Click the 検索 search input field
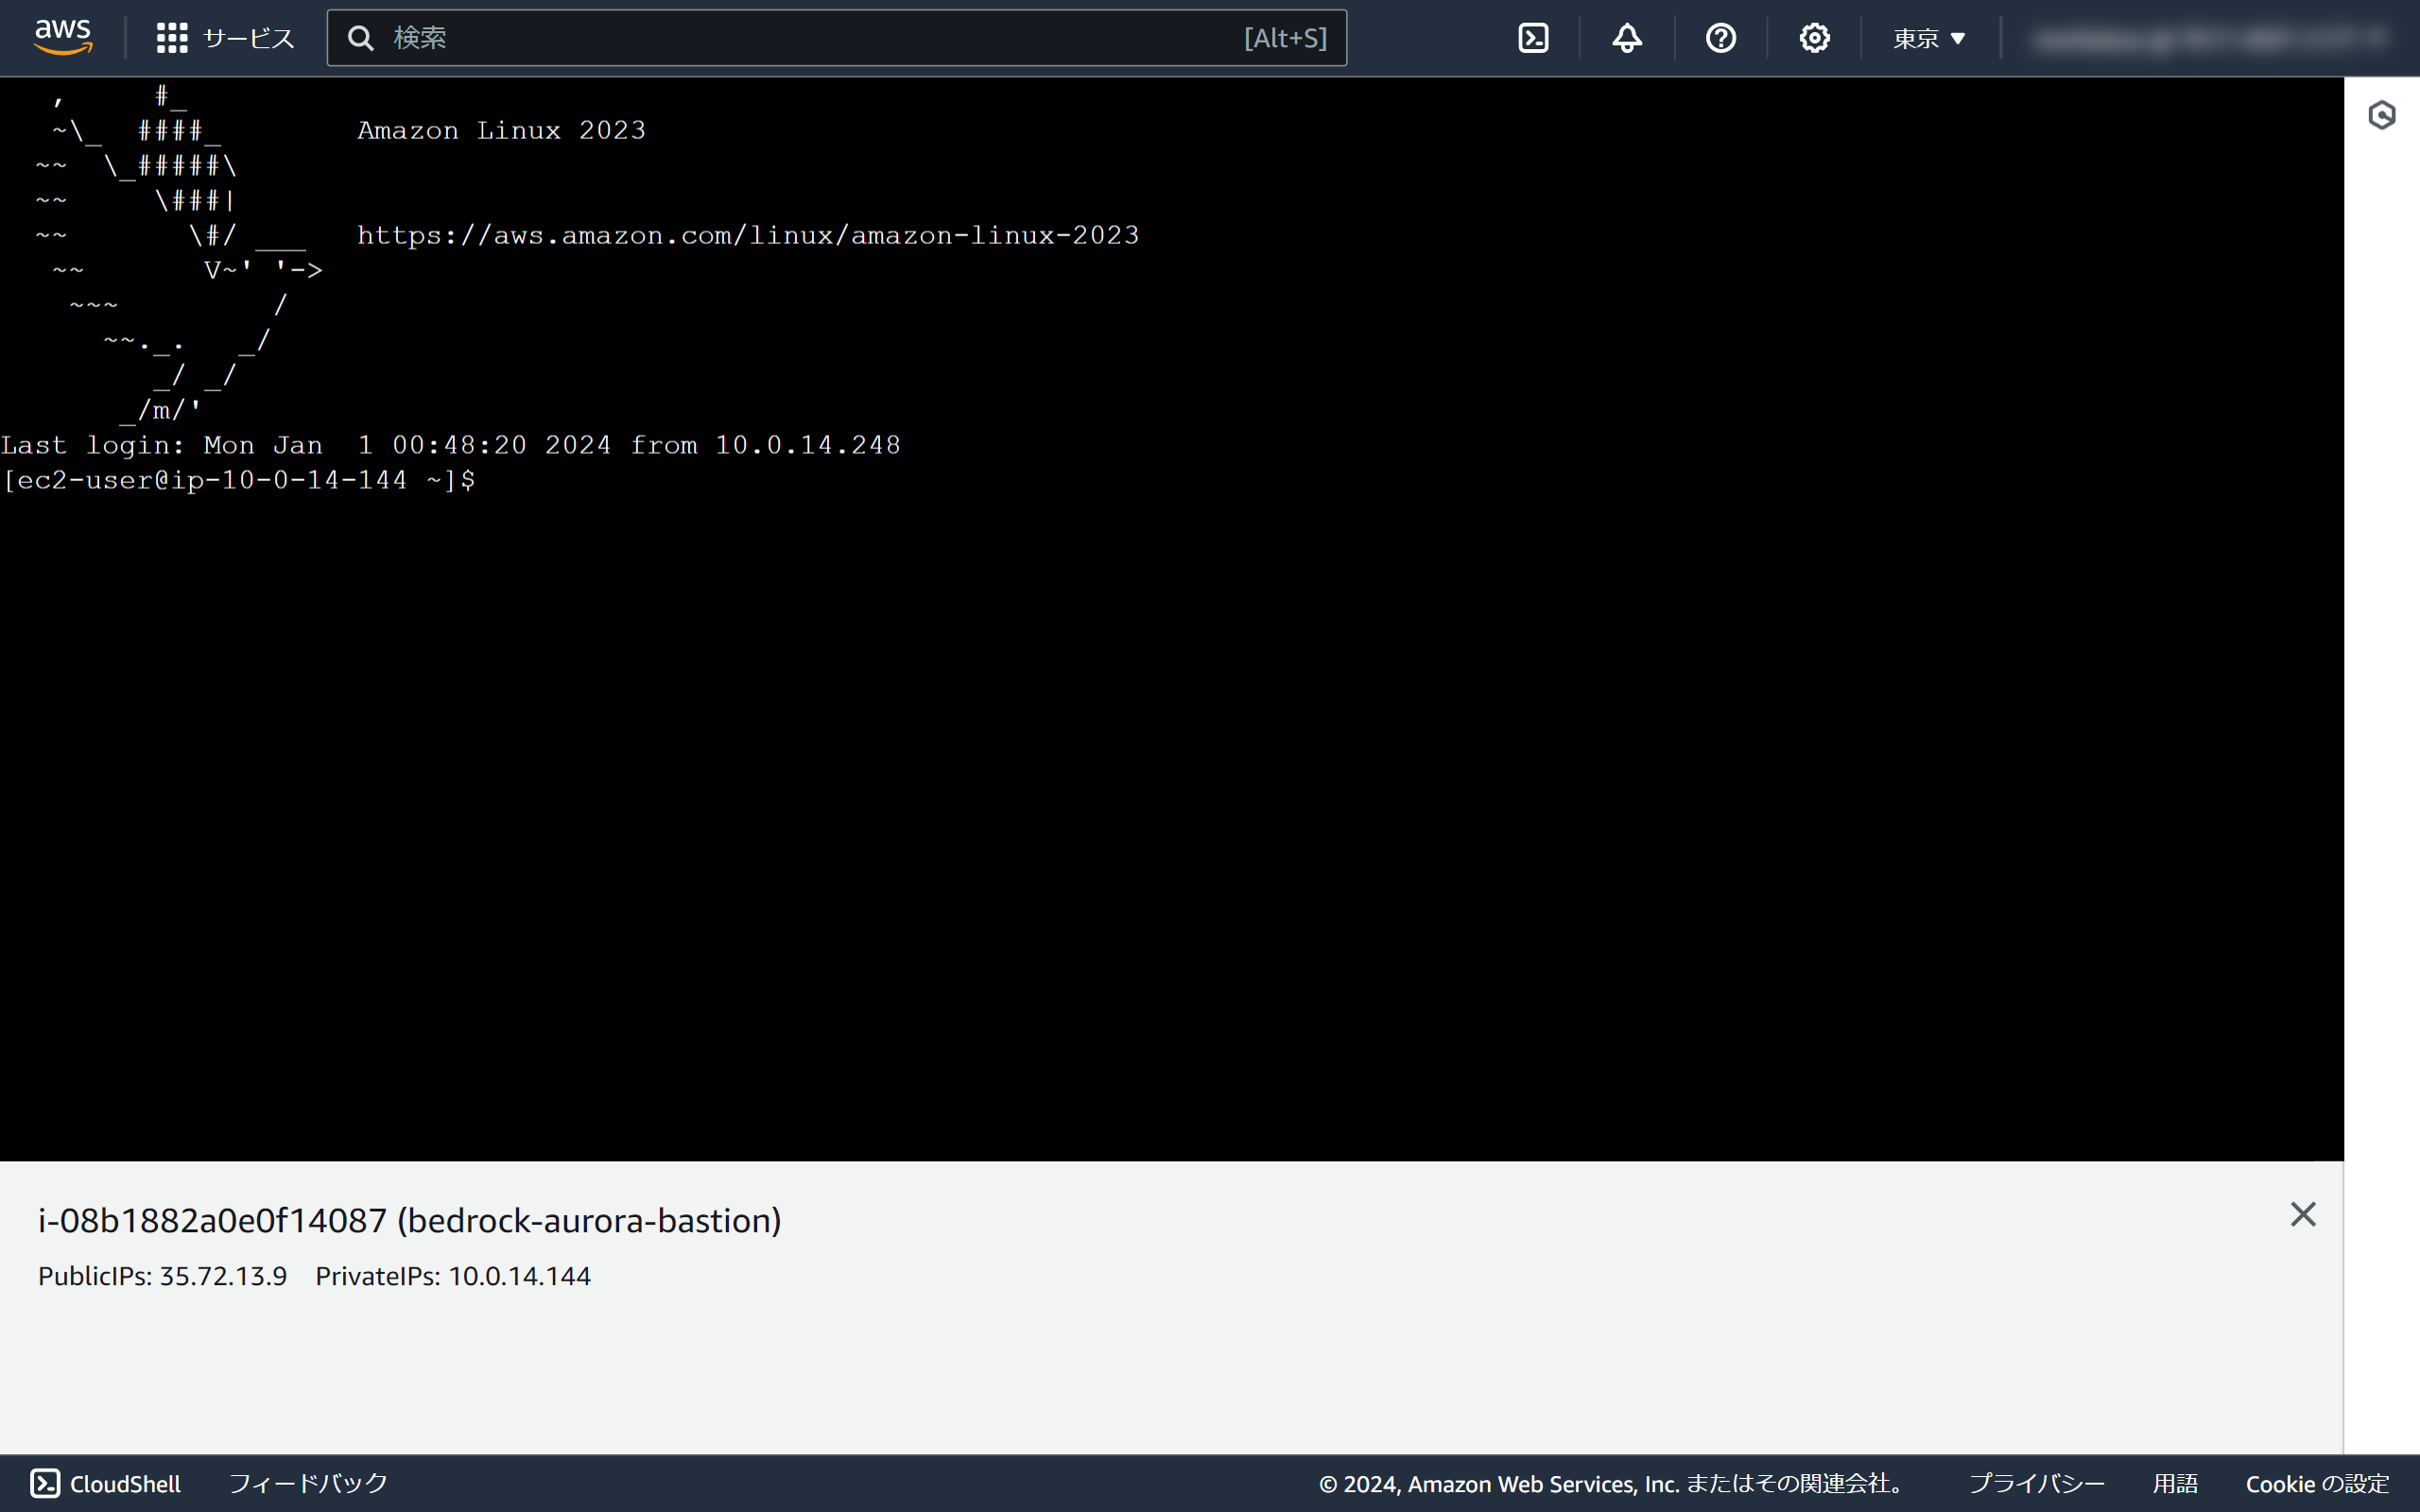This screenshot has height=1512, width=2420. [x=800, y=38]
